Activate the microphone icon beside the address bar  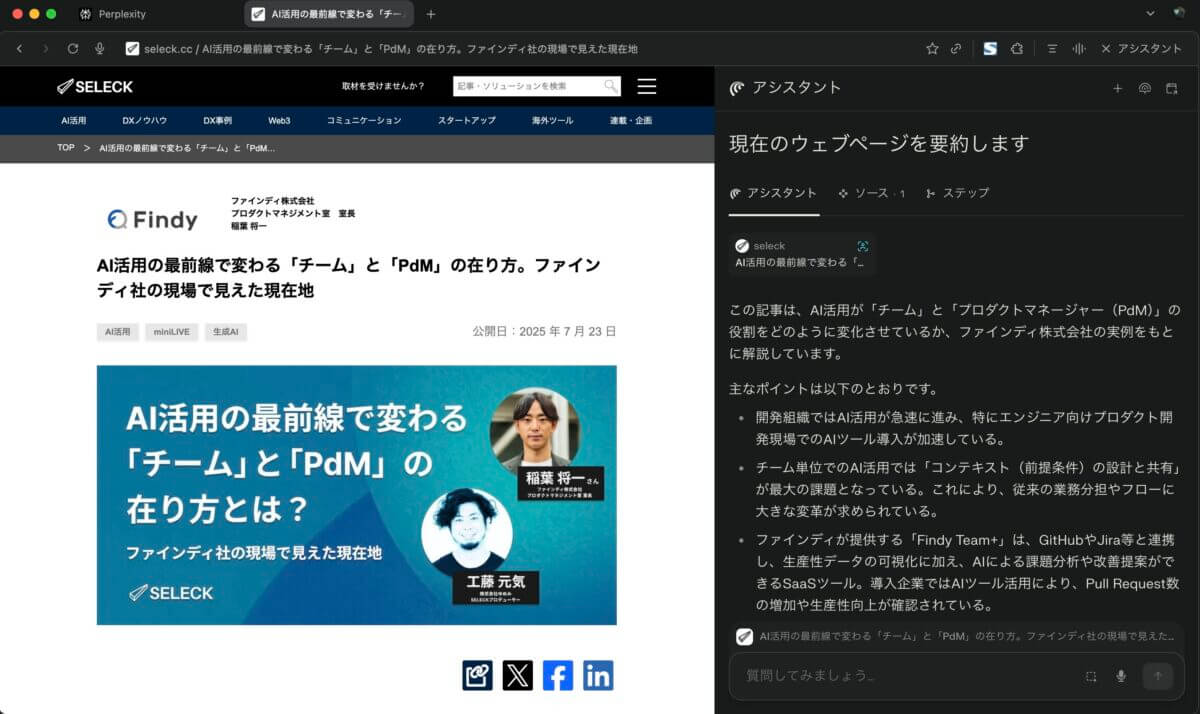click(100, 48)
